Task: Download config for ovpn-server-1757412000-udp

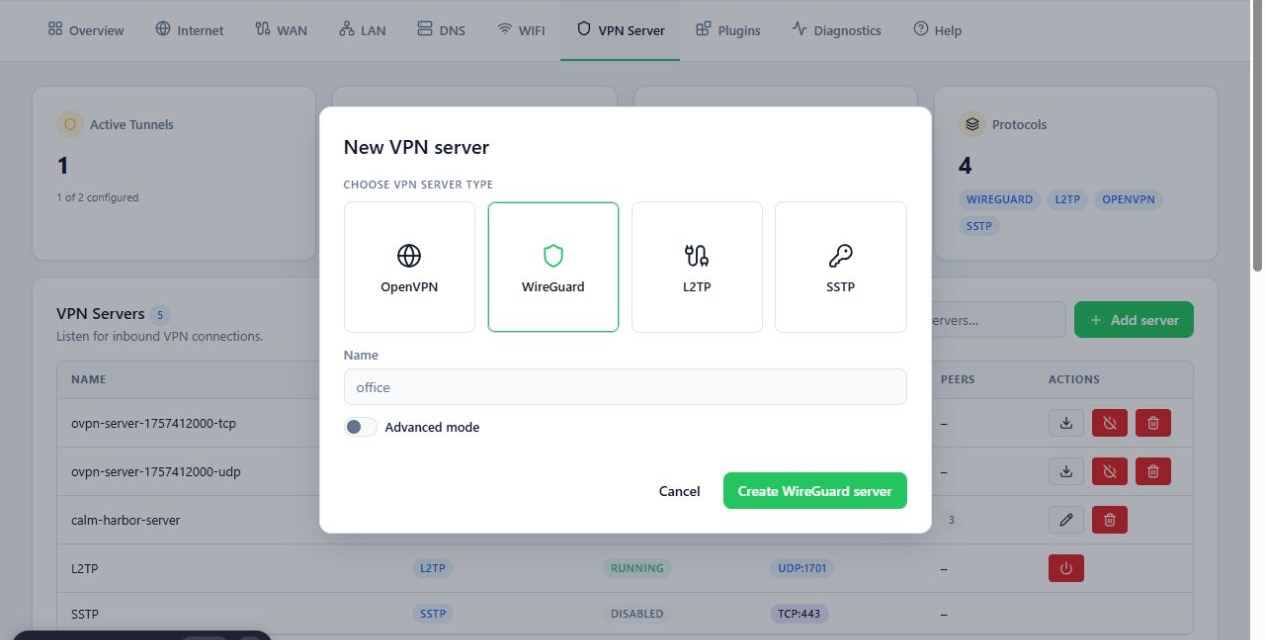Action: (x=1066, y=471)
